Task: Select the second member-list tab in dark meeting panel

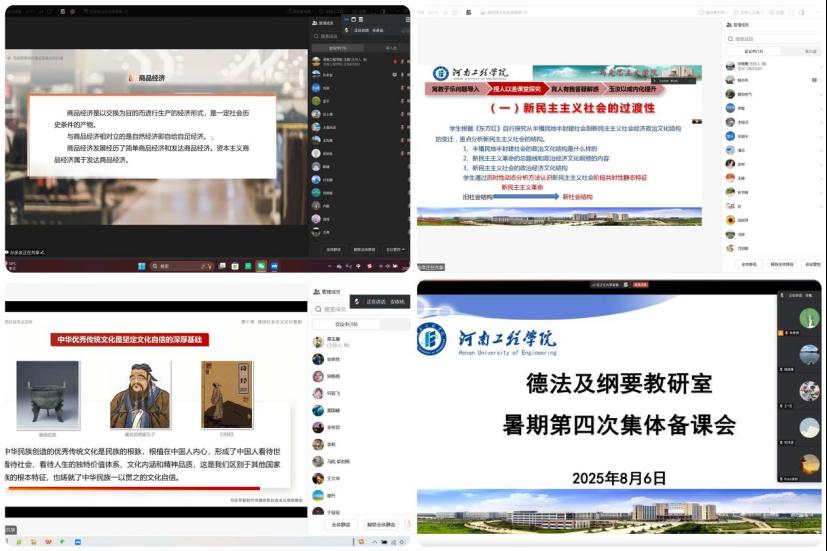Action: coord(391,48)
